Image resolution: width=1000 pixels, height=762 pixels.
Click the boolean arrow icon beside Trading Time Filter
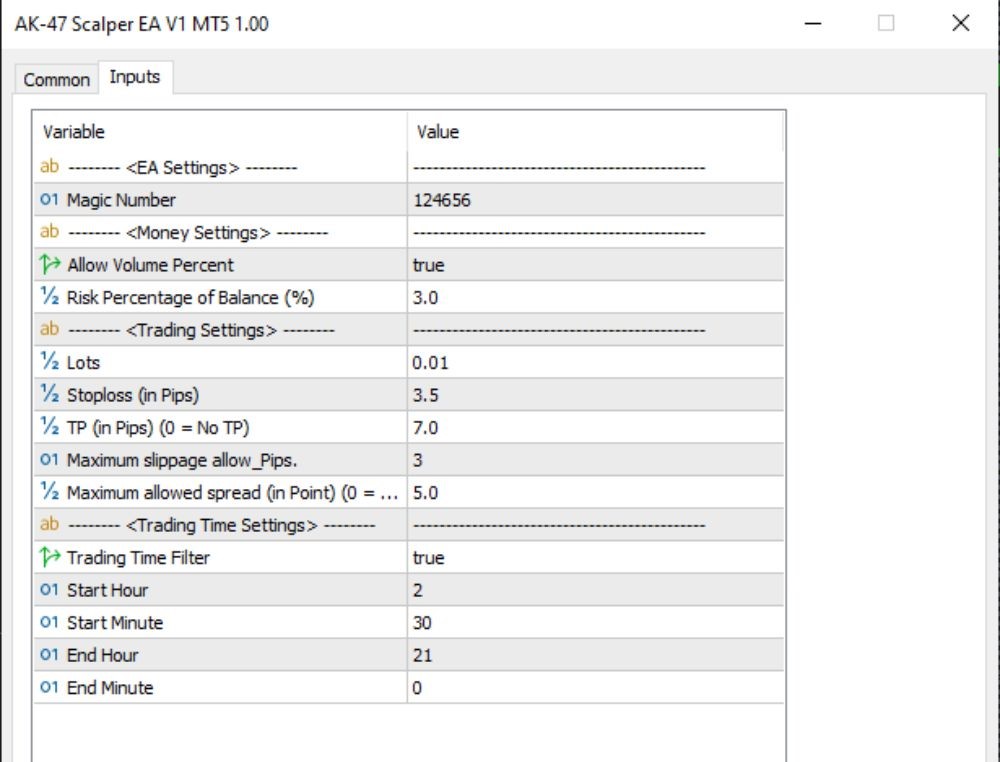pyautogui.click(x=50, y=557)
